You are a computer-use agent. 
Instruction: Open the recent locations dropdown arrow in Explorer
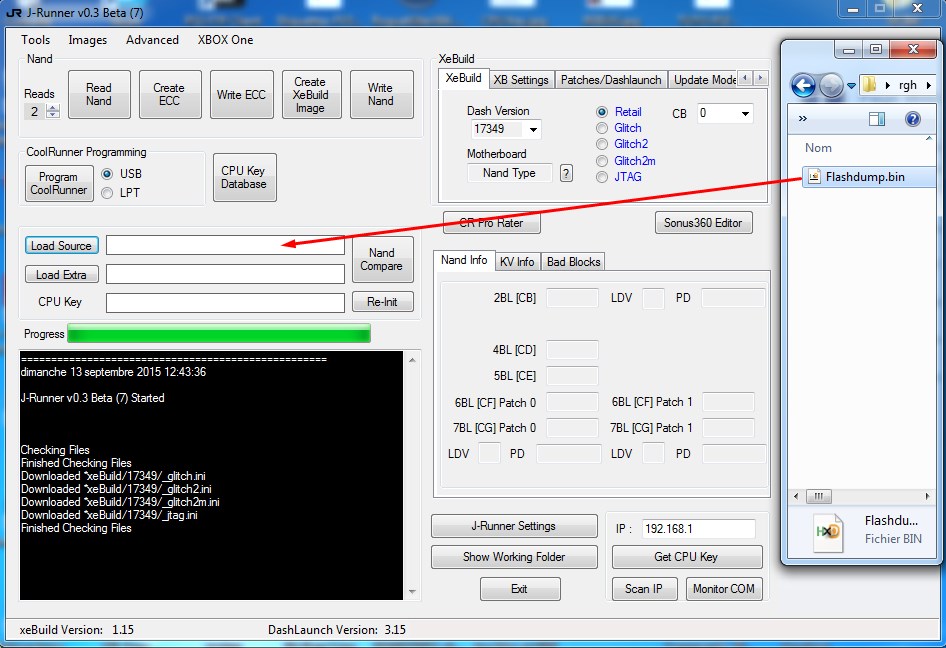click(x=852, y=86)
